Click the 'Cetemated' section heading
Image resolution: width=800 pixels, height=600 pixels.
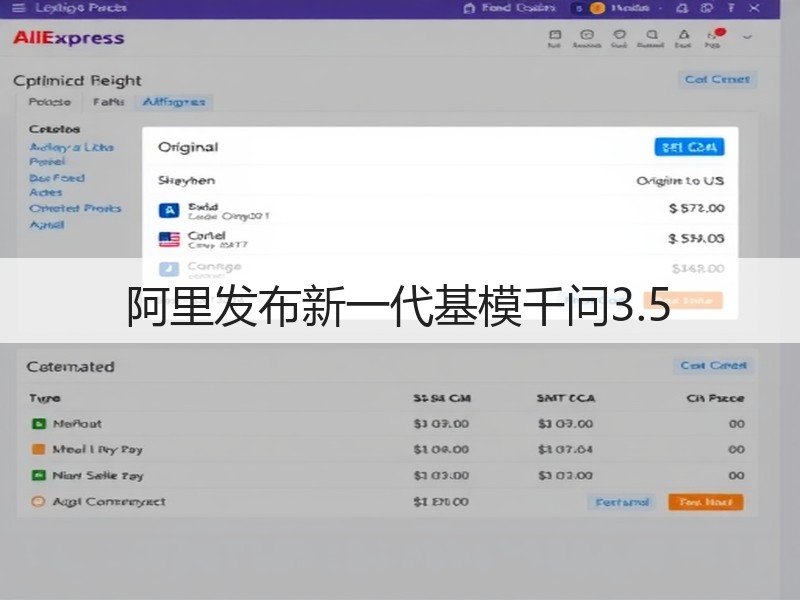point(70,367)
